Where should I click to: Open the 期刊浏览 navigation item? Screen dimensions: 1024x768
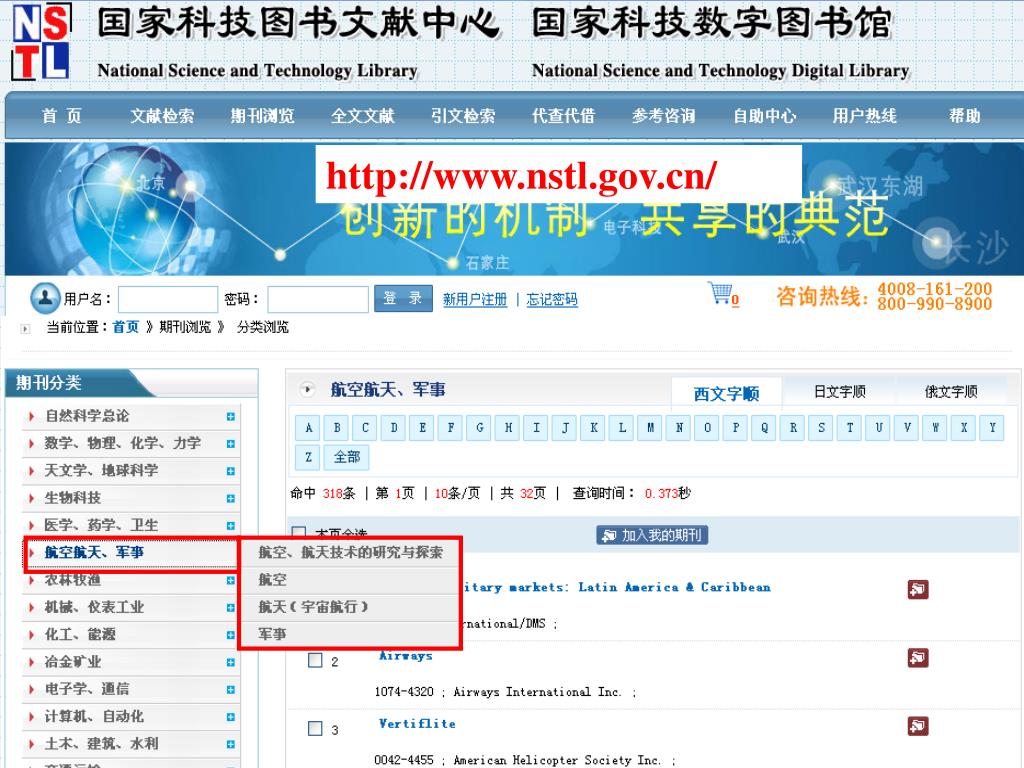point(262,116)
